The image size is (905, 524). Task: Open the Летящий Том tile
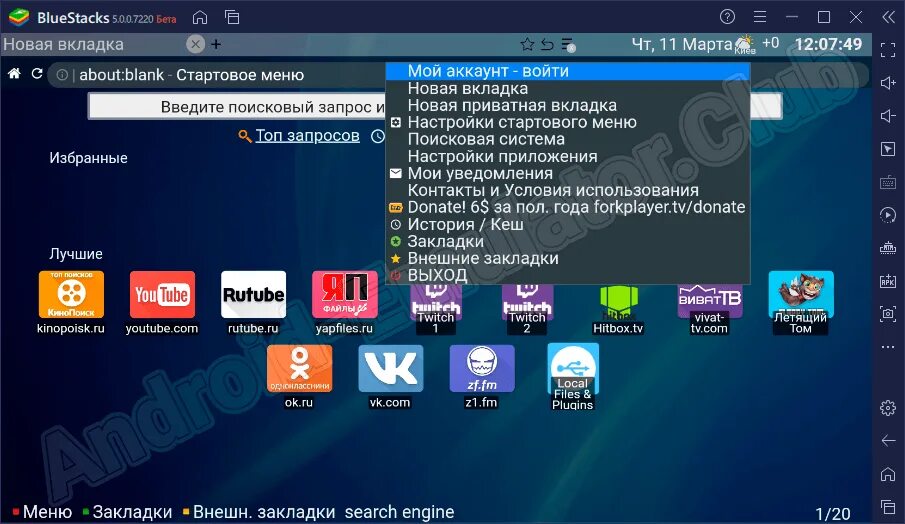(x=801, y=302)
